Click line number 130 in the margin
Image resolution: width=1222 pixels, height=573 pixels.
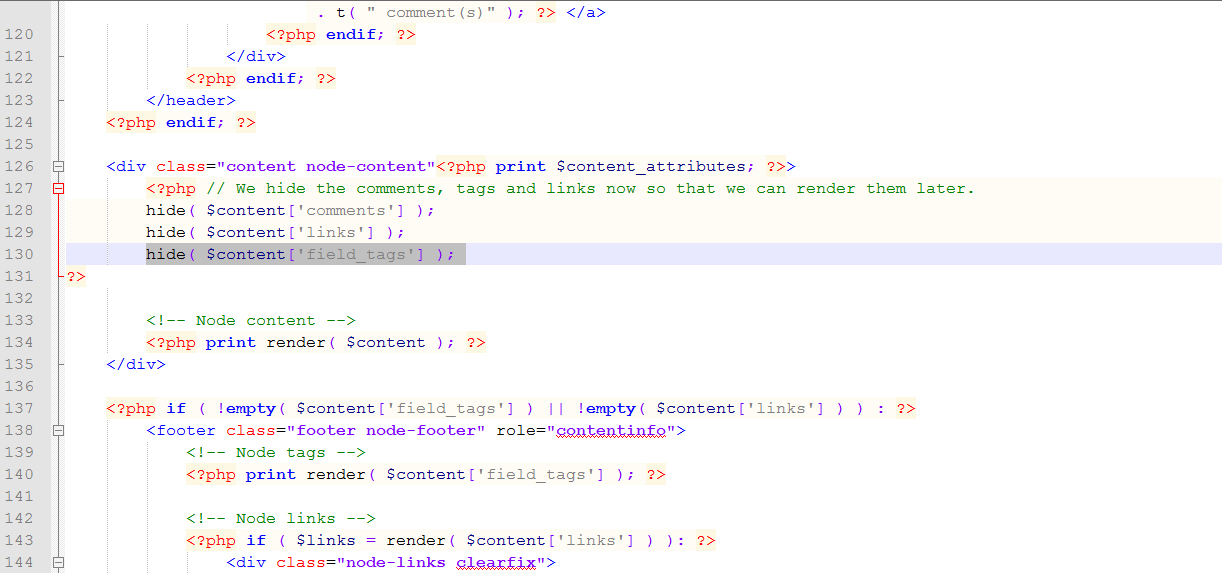[x=19, y=255]
